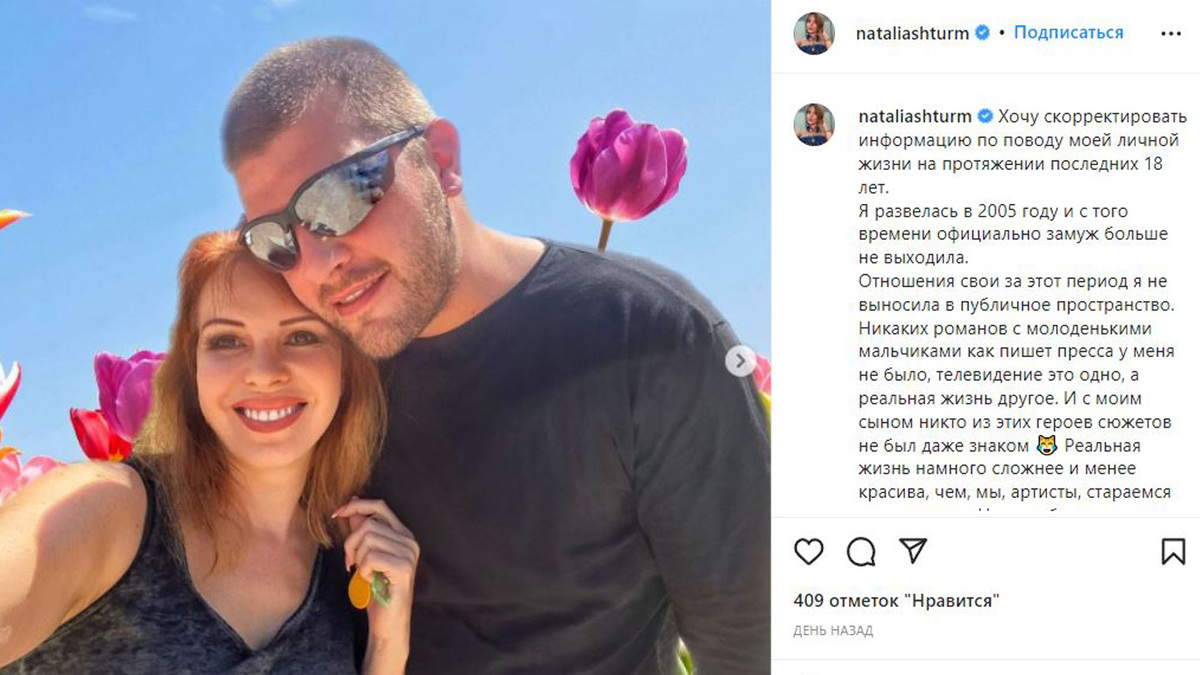Click the main post photo
The width and height of the screenshot is (1200, 675).
[x=385, y=337]
